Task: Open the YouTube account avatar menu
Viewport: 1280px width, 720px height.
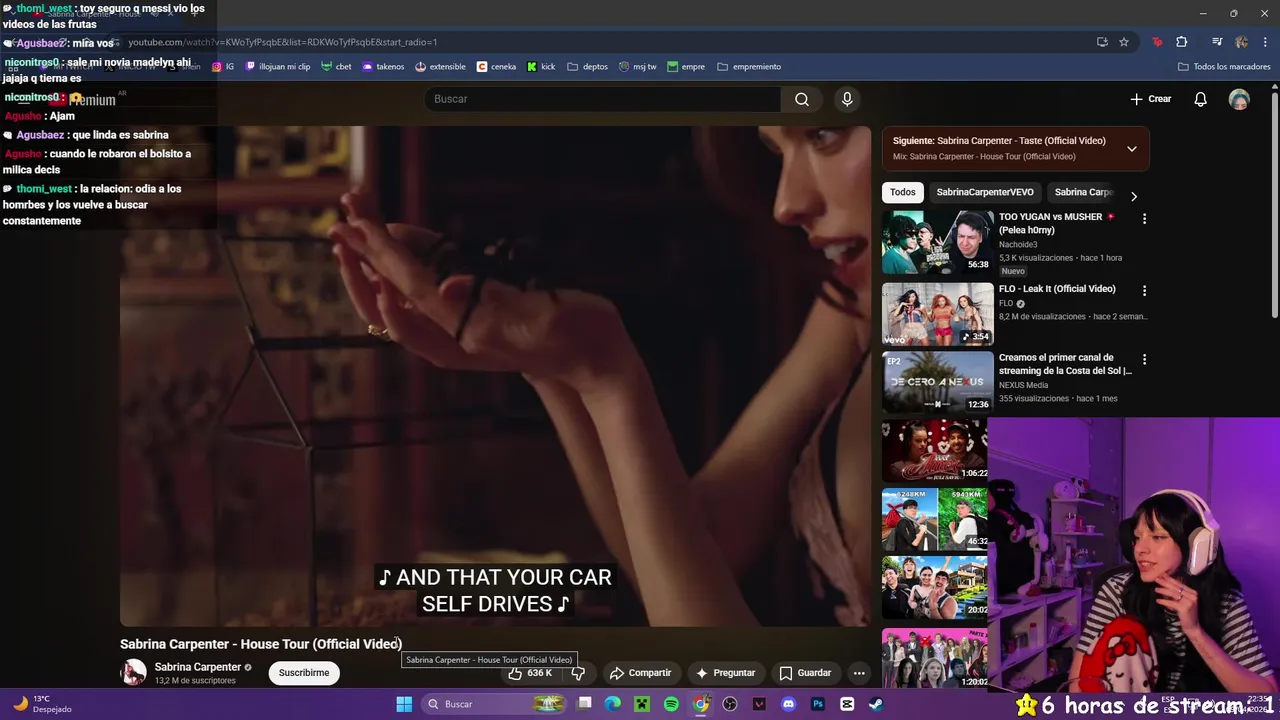Action: click(1239, 99)
